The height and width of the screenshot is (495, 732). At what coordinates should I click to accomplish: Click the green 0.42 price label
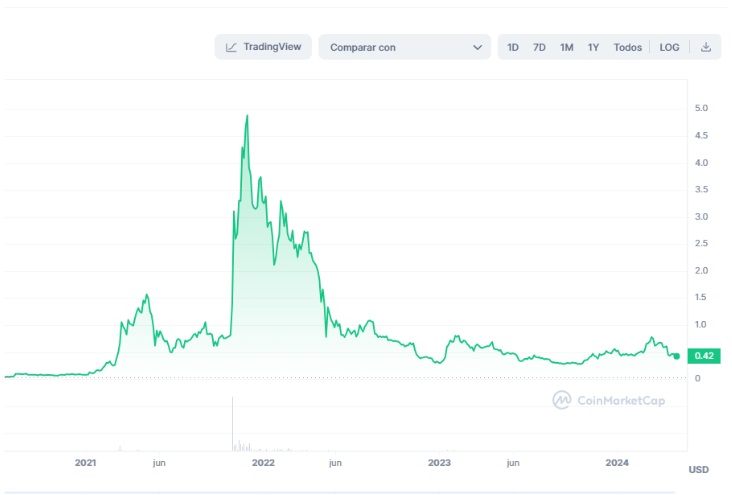704,356
